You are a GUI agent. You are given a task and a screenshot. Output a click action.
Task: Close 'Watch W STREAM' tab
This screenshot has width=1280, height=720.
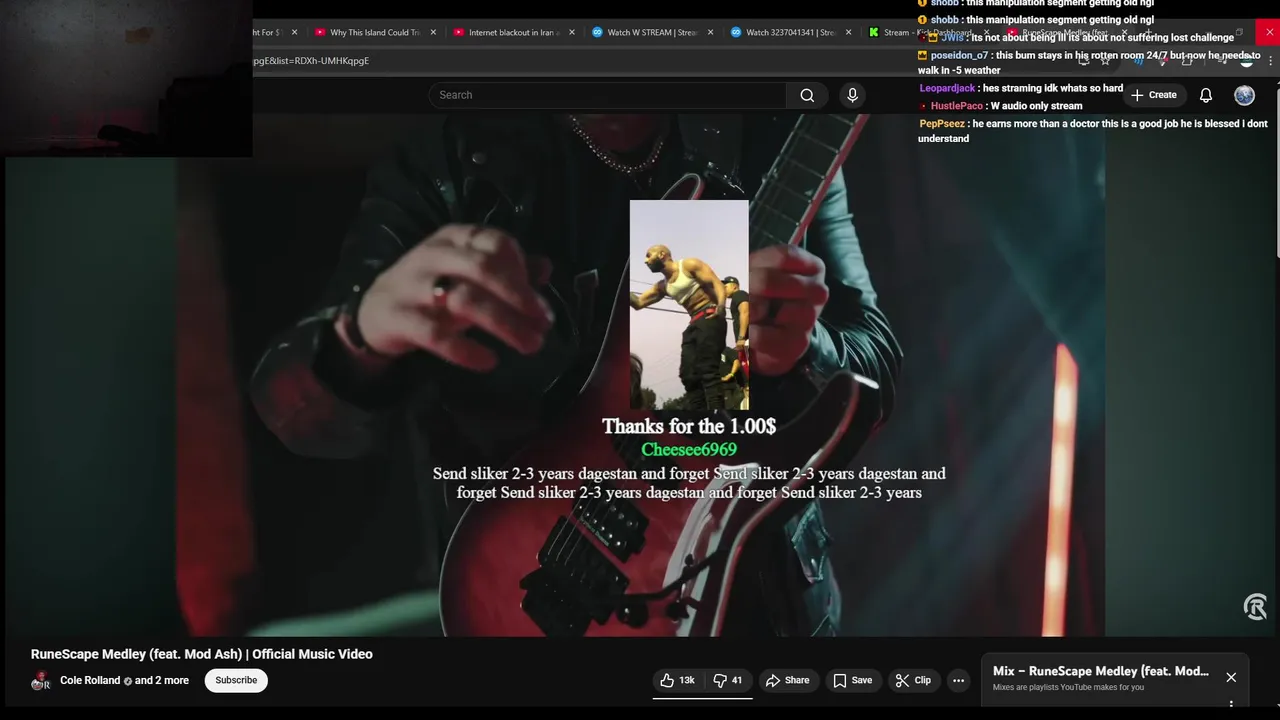point(710,32)
